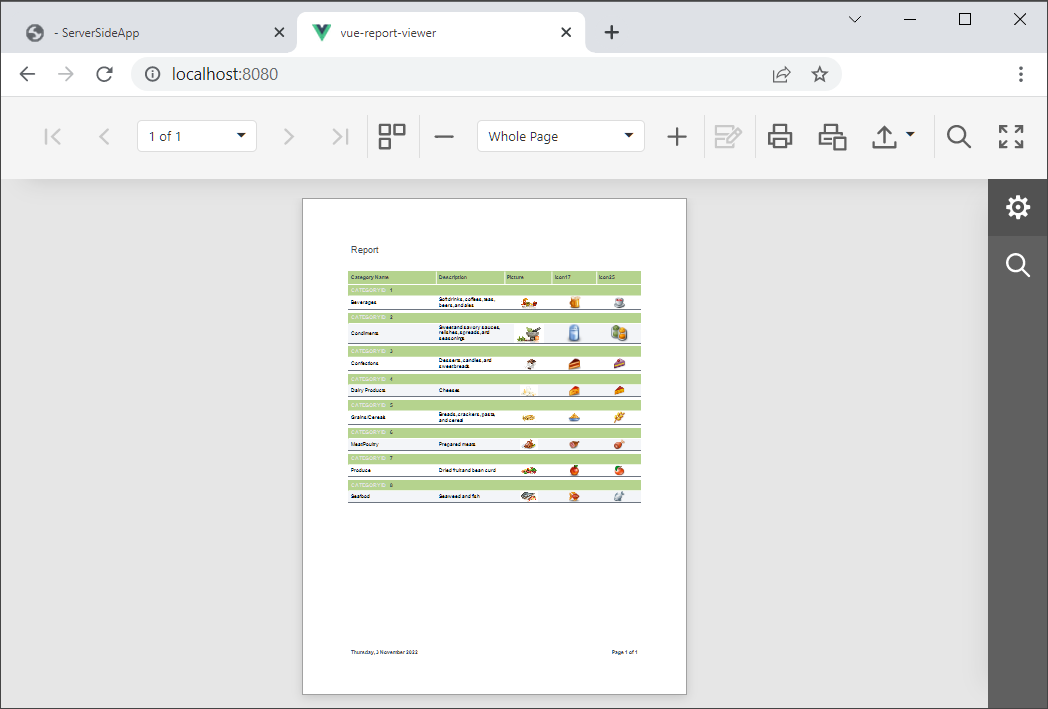Open a new browser tab
1048x709 pixels.
coord(612,32)
